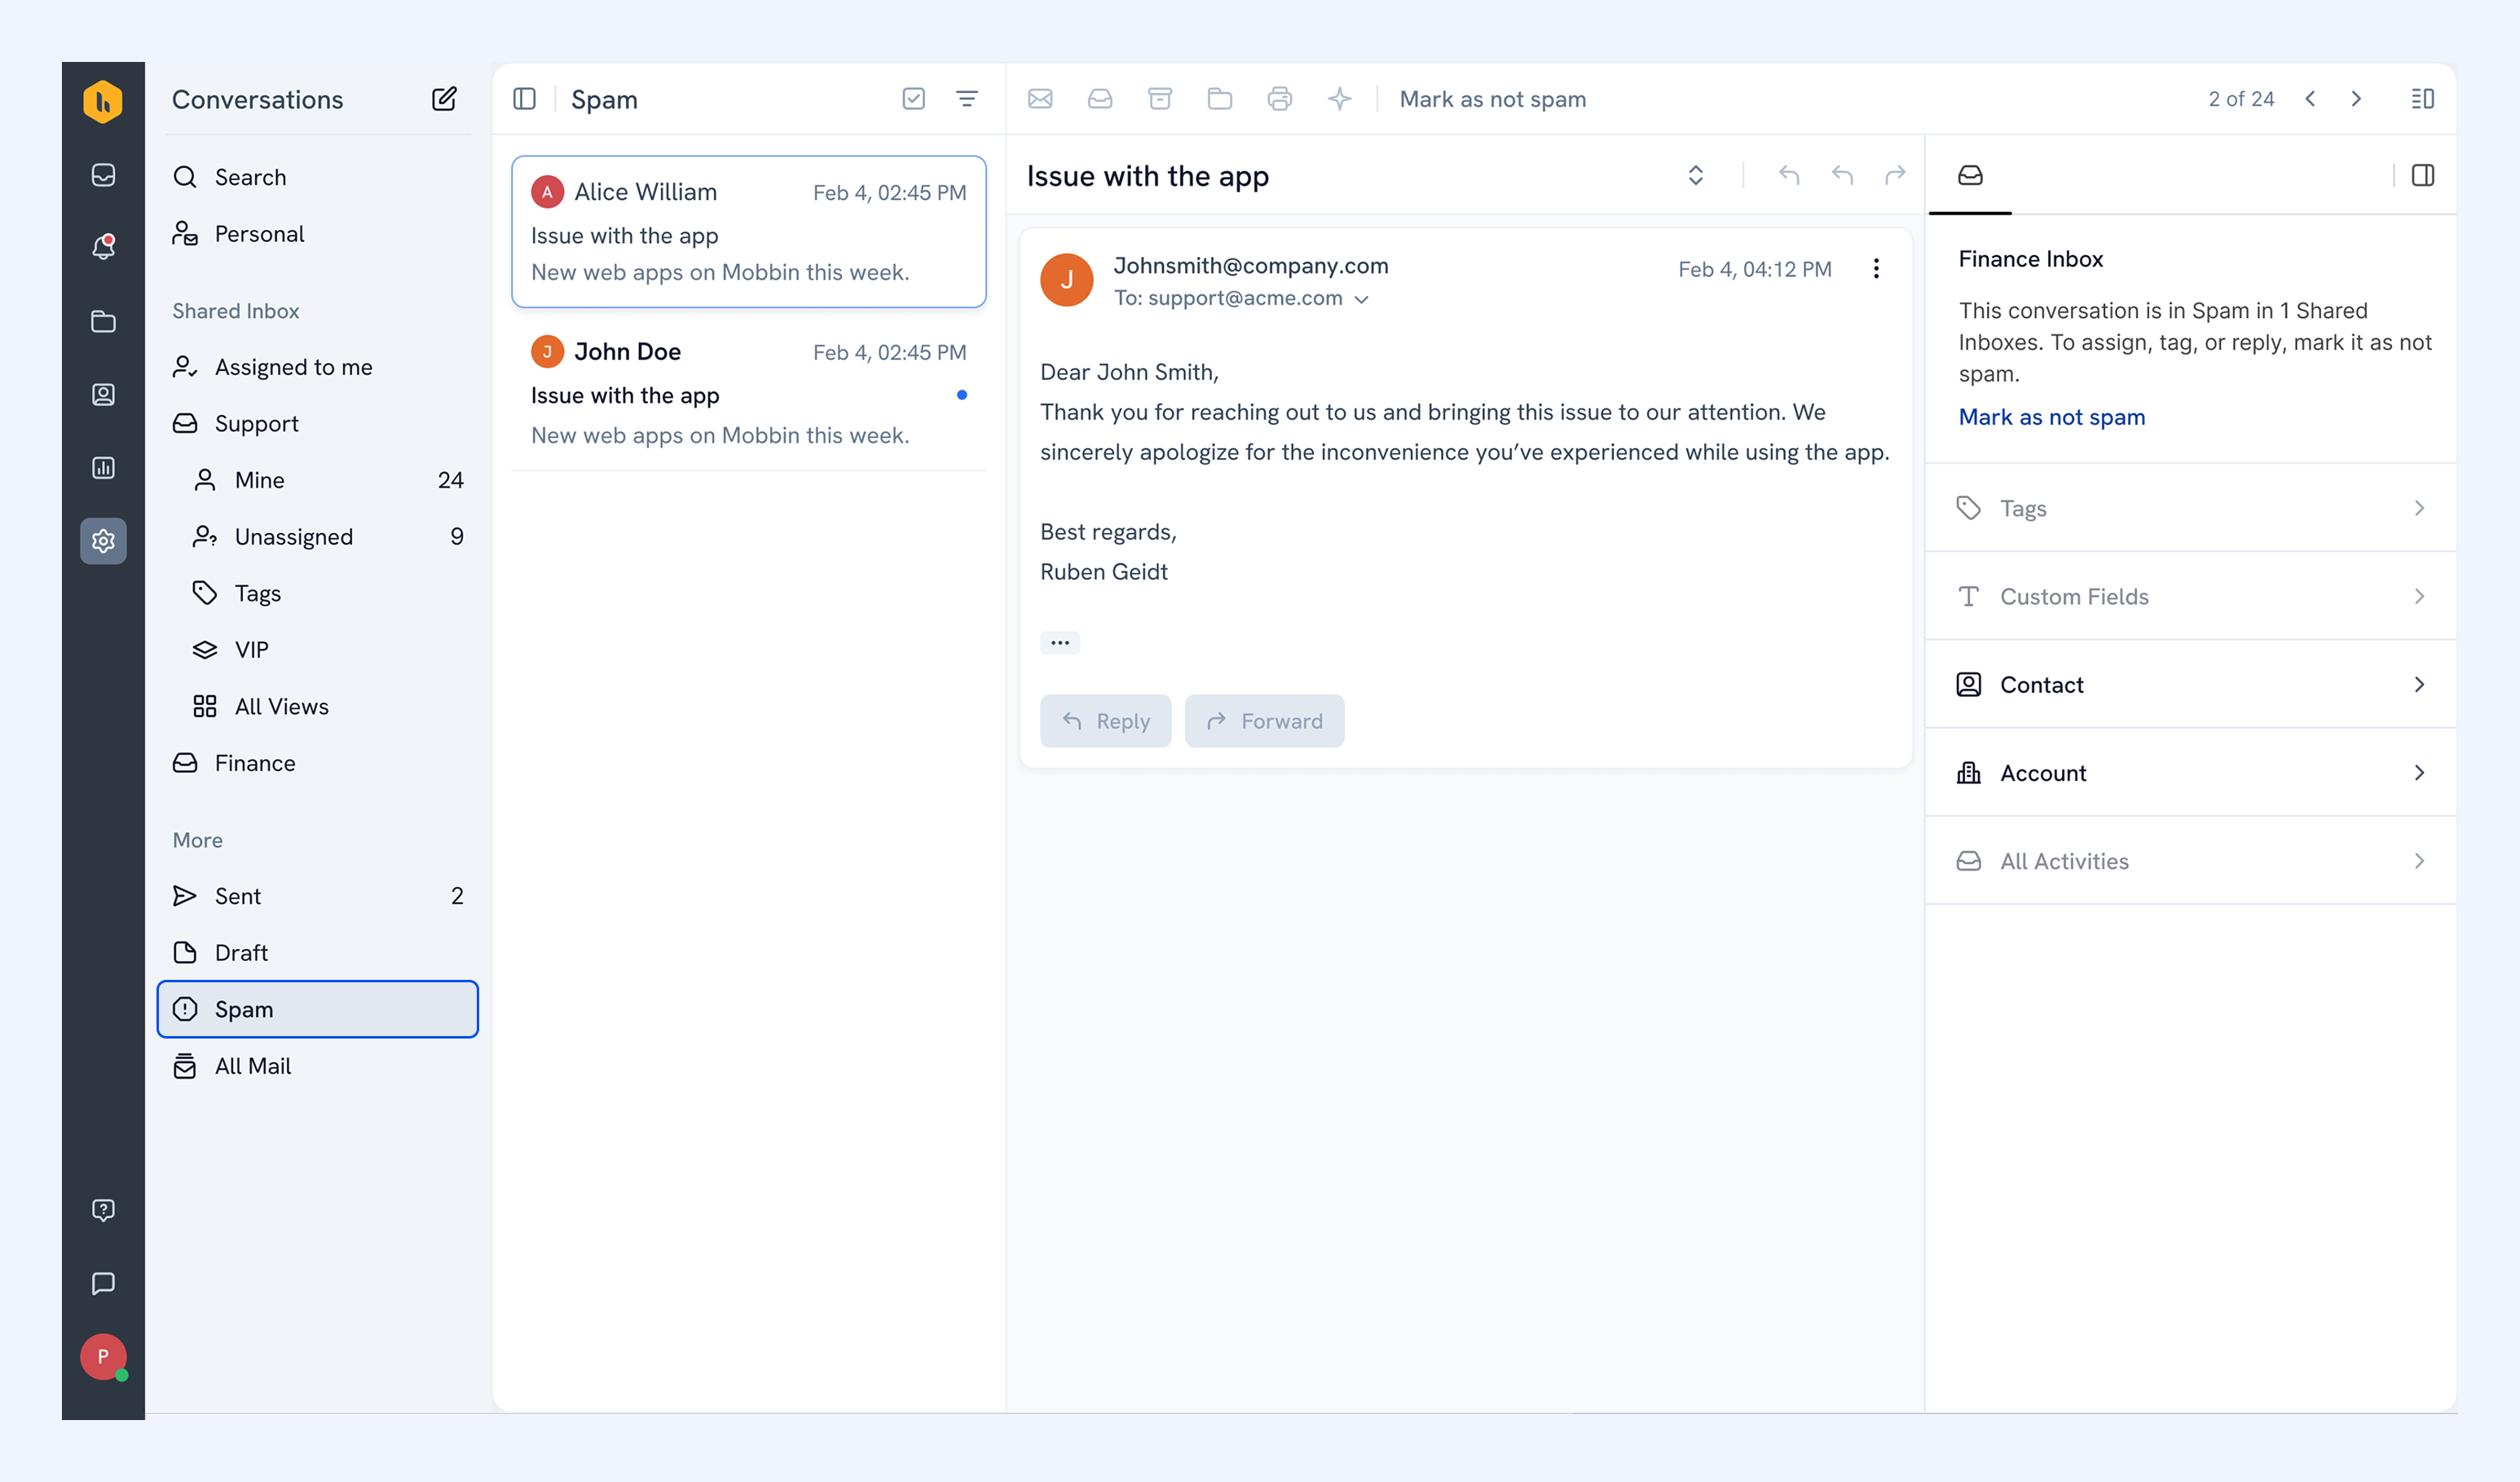Select the Unassigned view
The image size is (2520, 1482).
(x=318, y=537)
